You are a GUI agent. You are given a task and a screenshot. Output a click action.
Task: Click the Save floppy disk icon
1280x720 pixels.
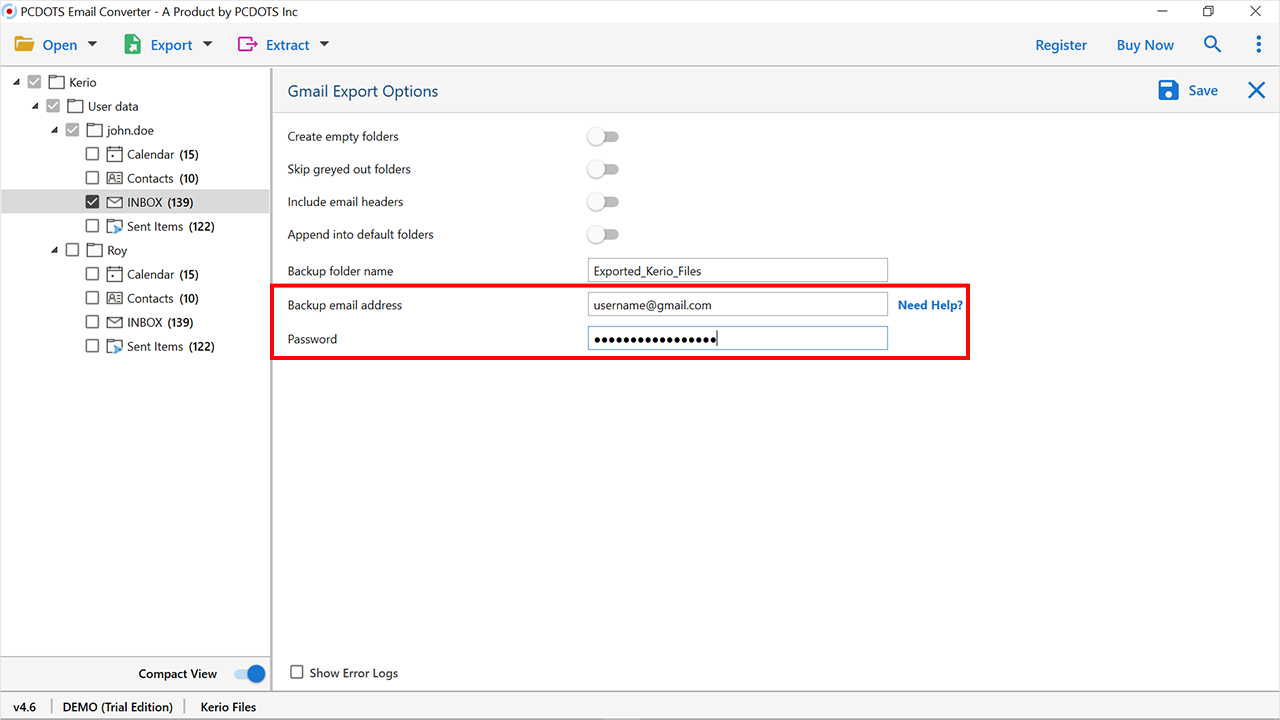[x=1168, y=91]
